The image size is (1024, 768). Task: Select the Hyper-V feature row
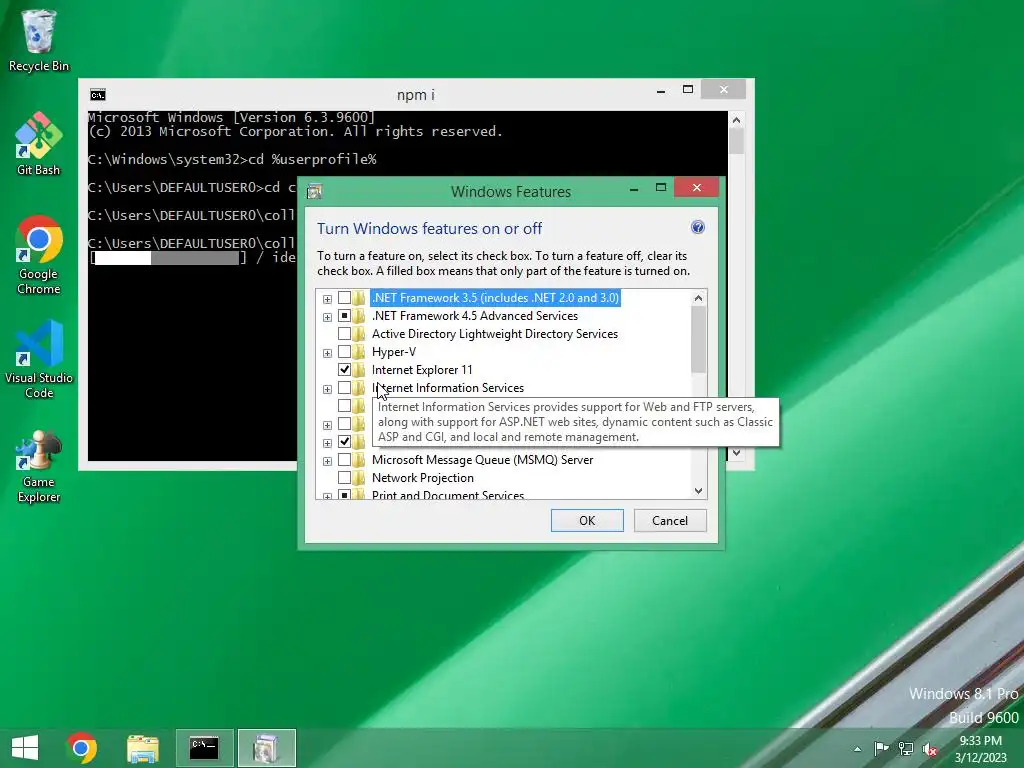coord(394,352)
